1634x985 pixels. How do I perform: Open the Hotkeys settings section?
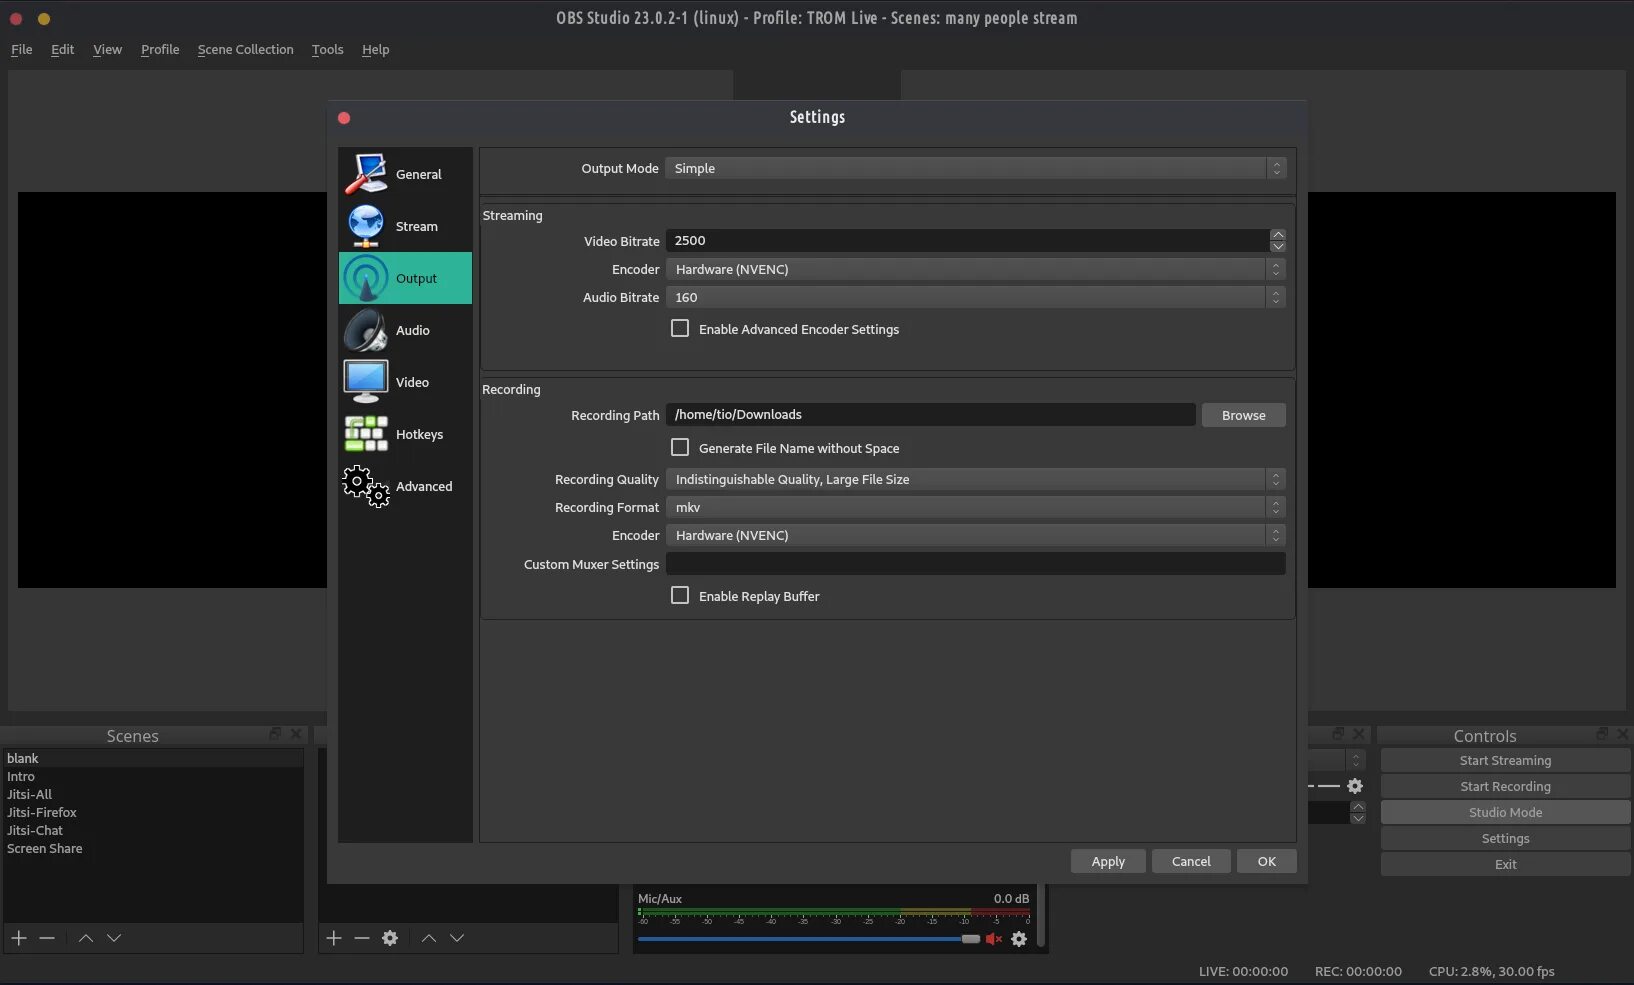coord(404,434)
